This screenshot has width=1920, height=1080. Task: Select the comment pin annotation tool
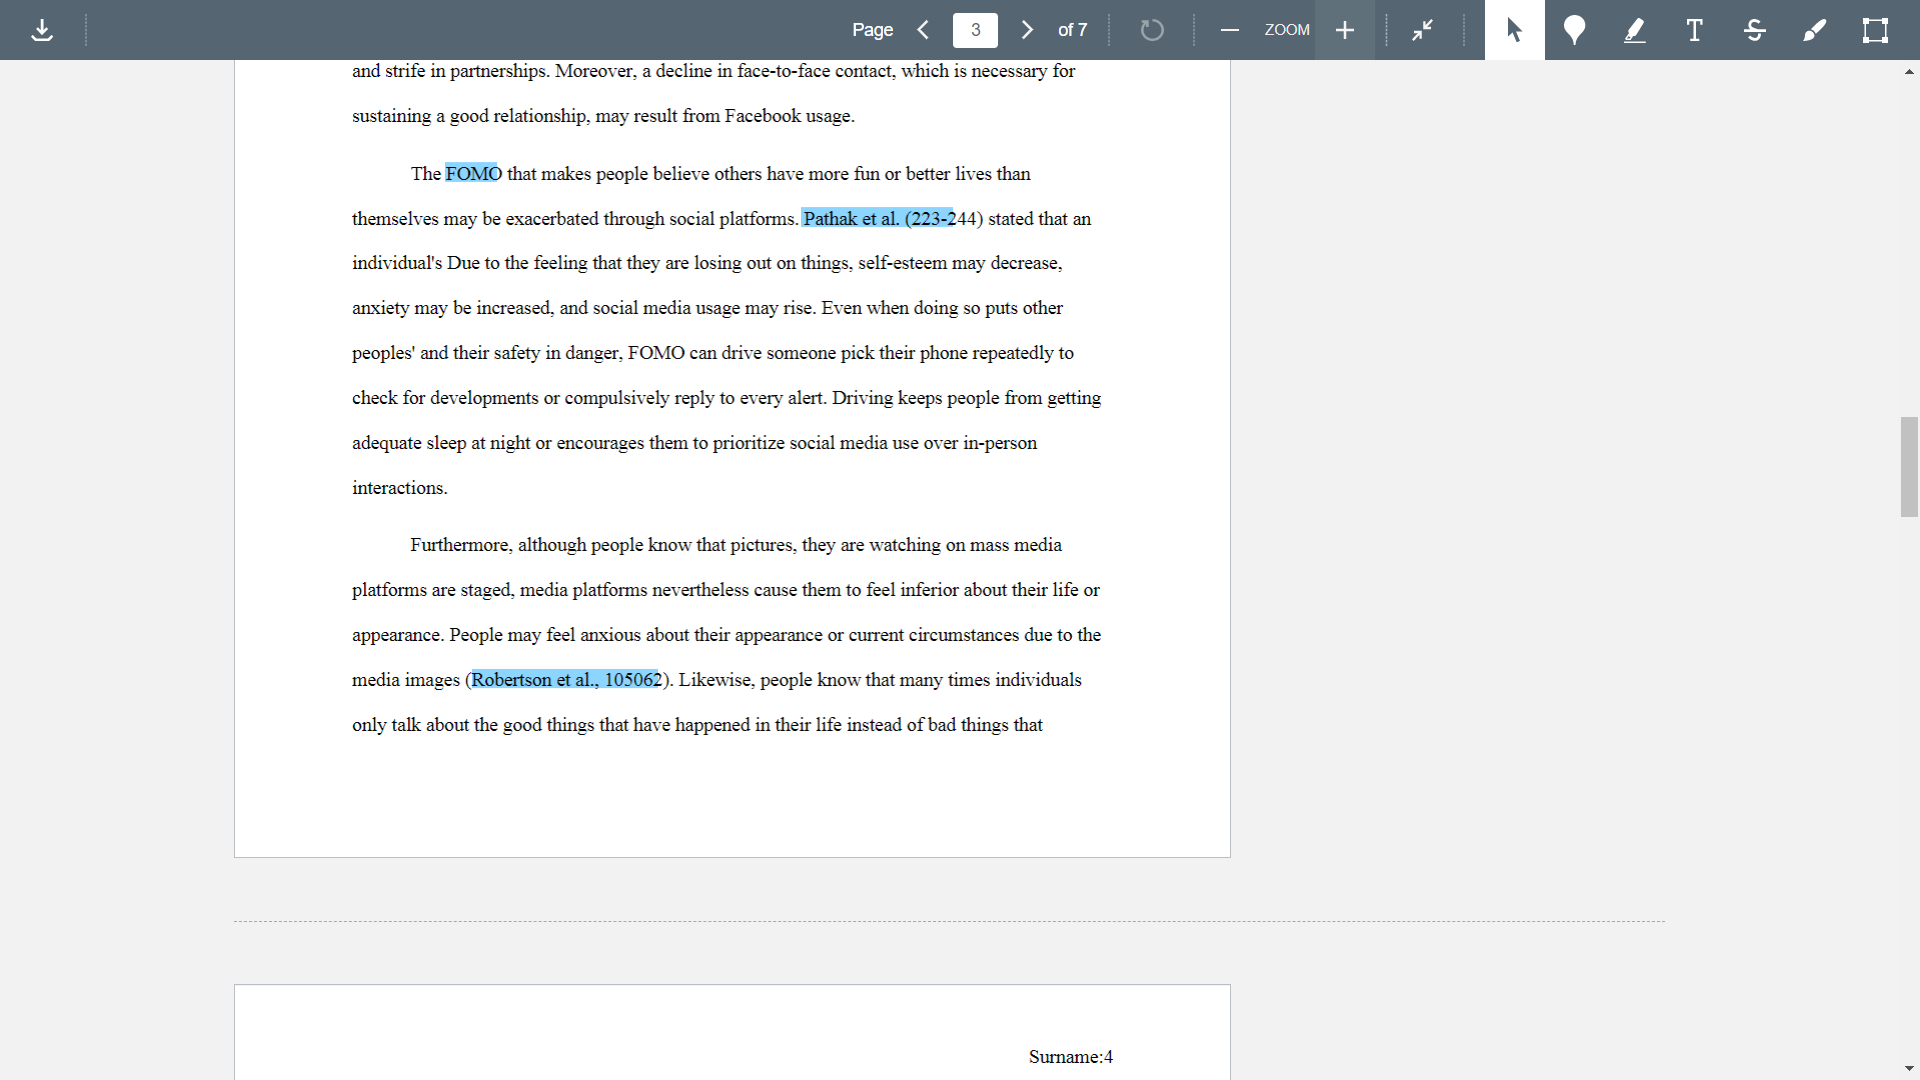[1574, 30]
